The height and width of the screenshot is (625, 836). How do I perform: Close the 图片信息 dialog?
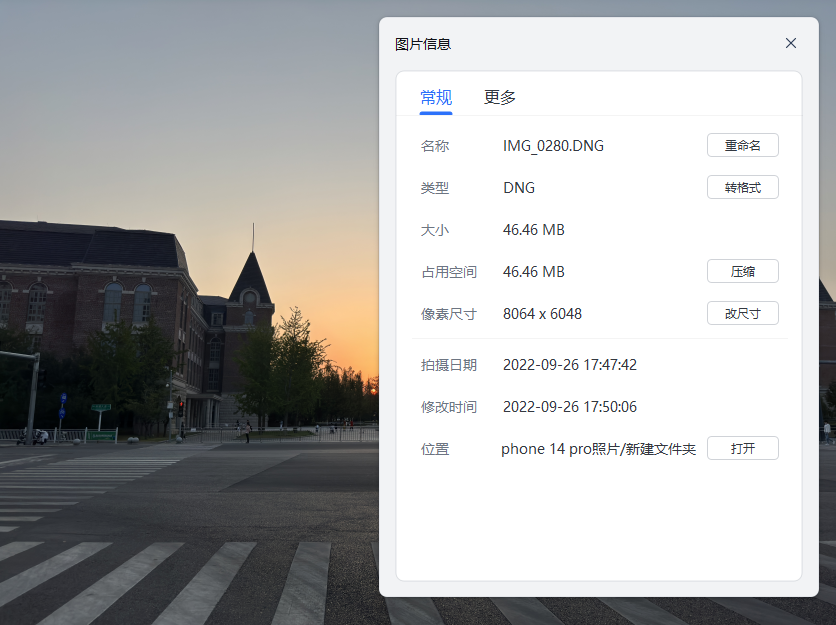[x=791, y=43]
